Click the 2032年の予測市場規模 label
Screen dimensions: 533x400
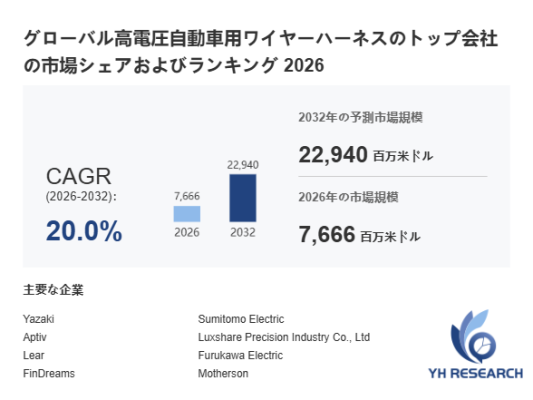click(360, 117)
